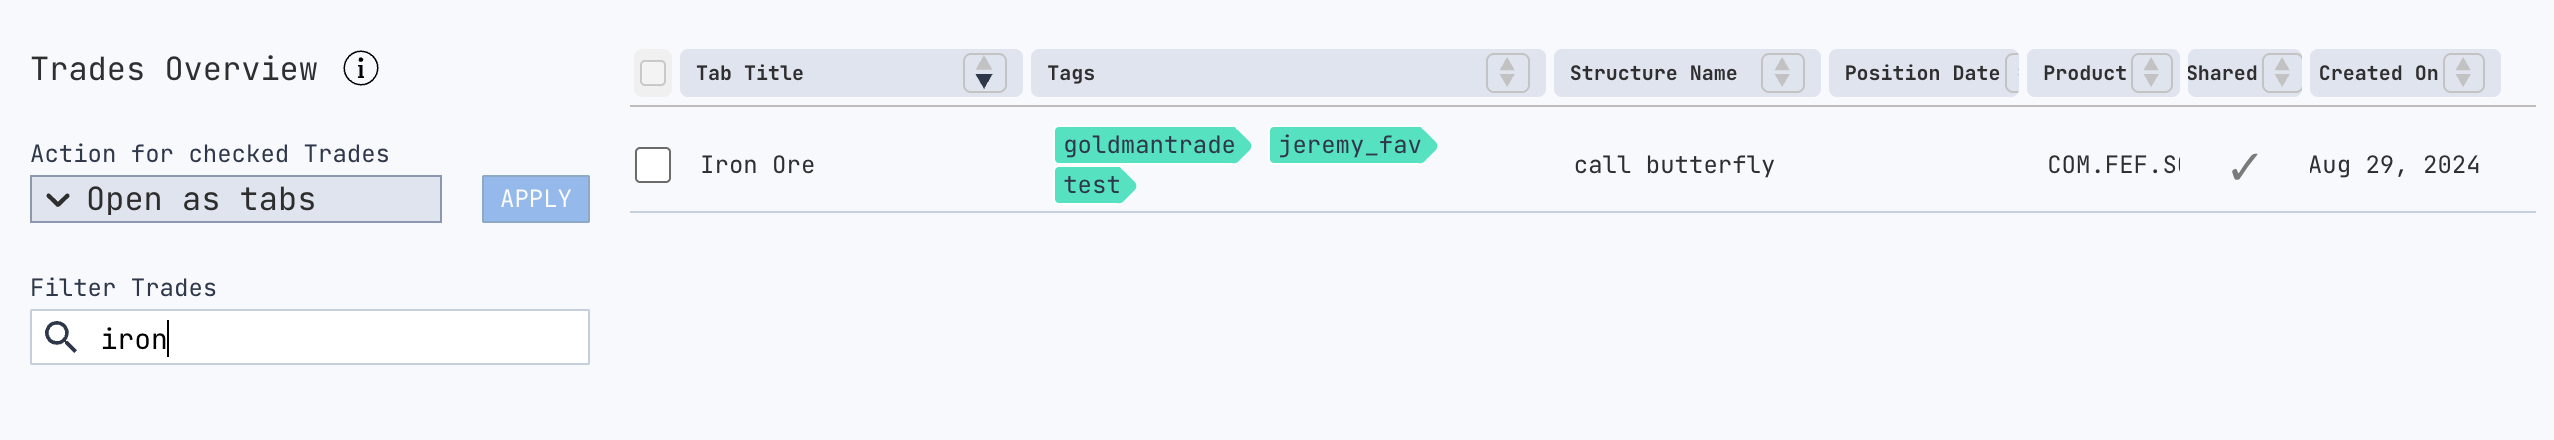Select the goldmantrade tag

pyautogui.click(x=1150, y=146)
